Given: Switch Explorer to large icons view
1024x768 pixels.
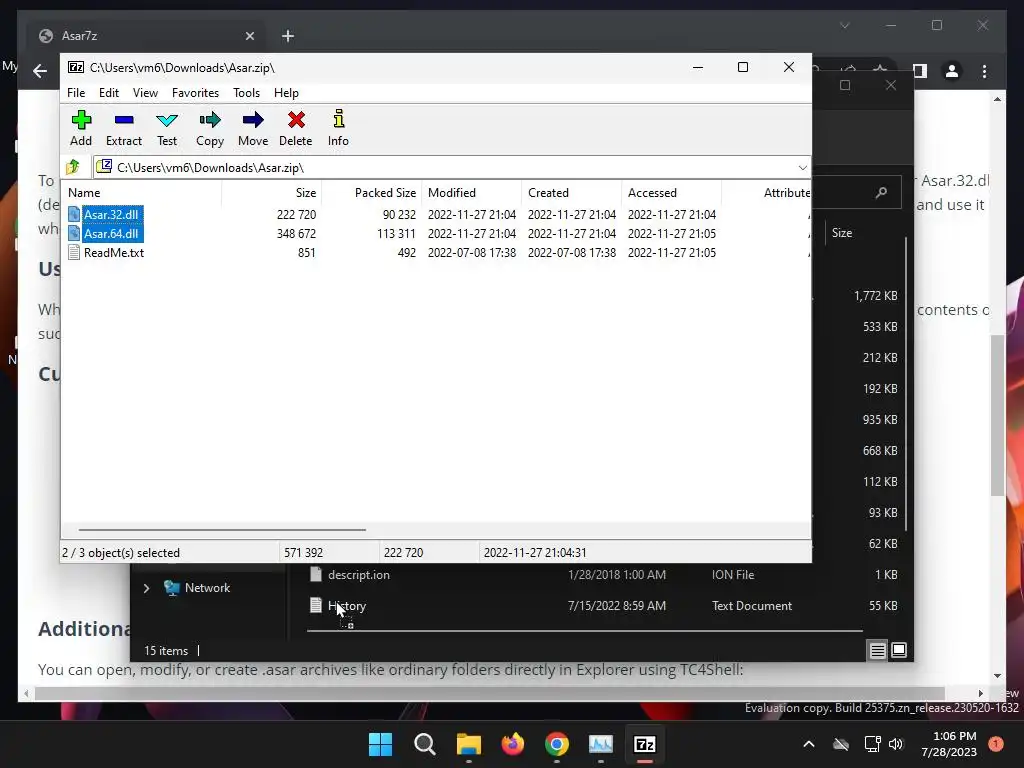Looking at the screenshot, I should pyautogui.click(x=899, y=650).
